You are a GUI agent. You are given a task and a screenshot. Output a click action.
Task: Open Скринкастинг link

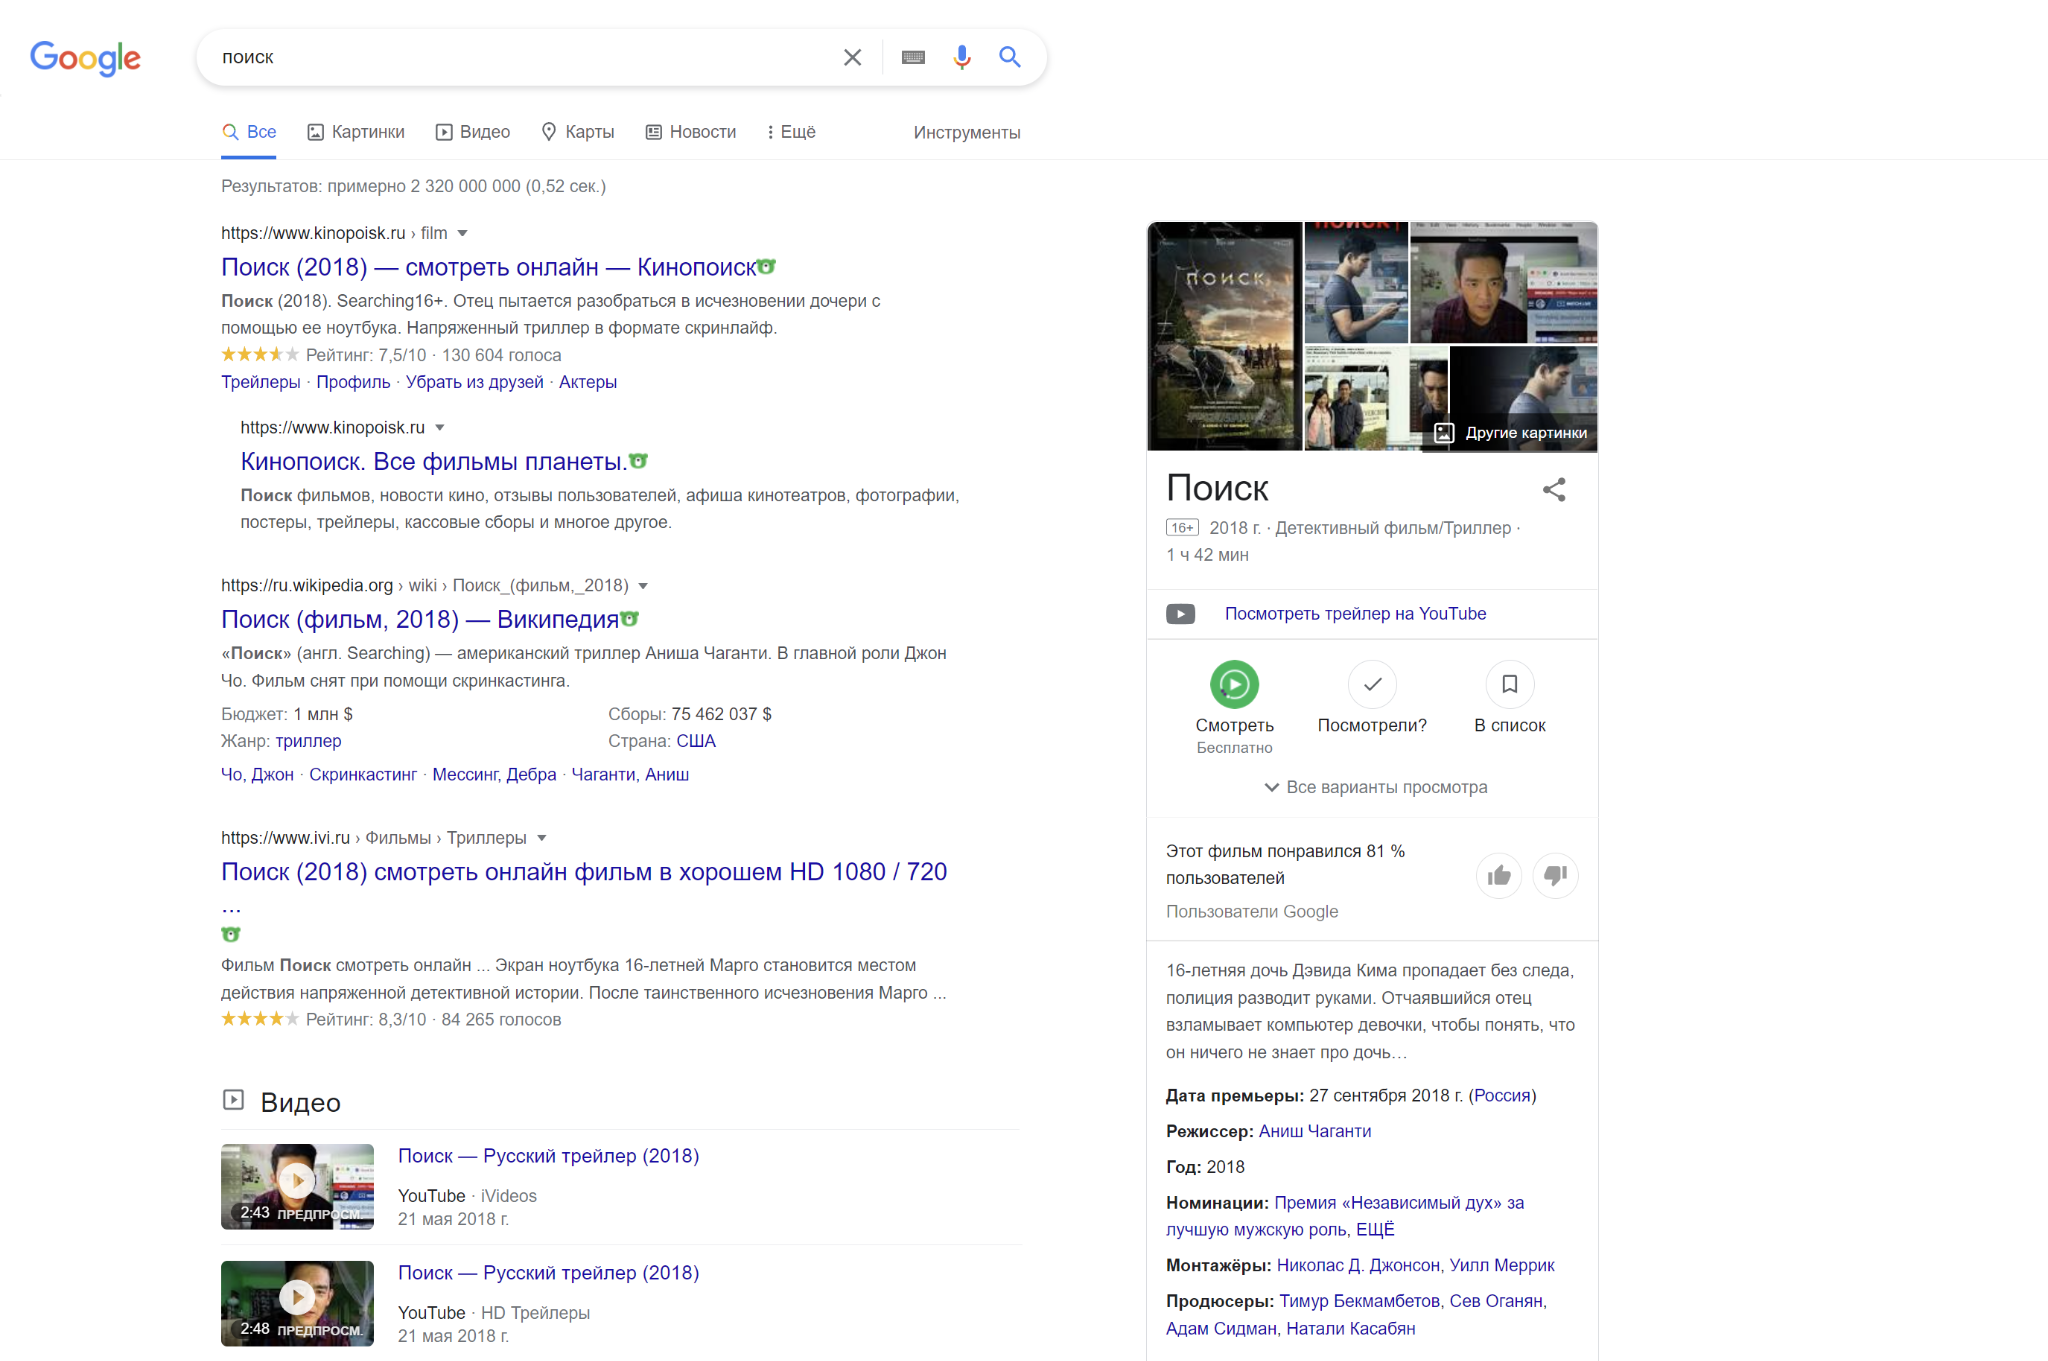[x=363, y=775]
